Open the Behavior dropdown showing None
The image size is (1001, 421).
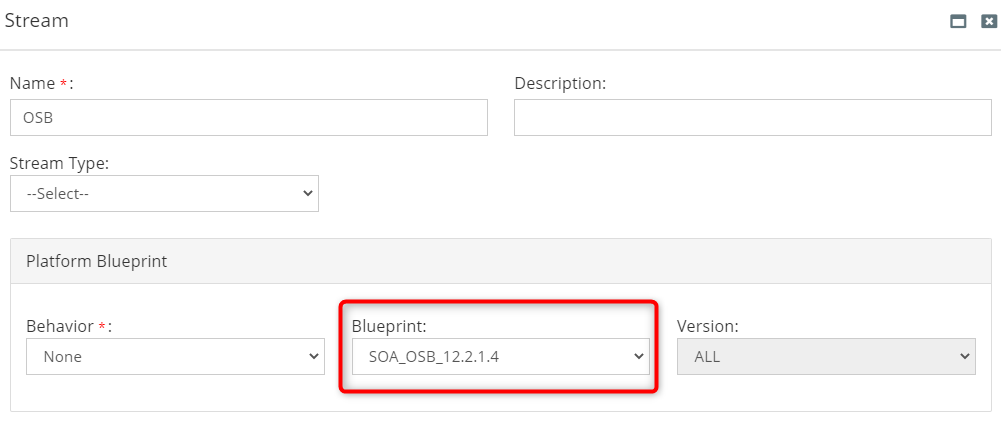click(x=176, y=356)
